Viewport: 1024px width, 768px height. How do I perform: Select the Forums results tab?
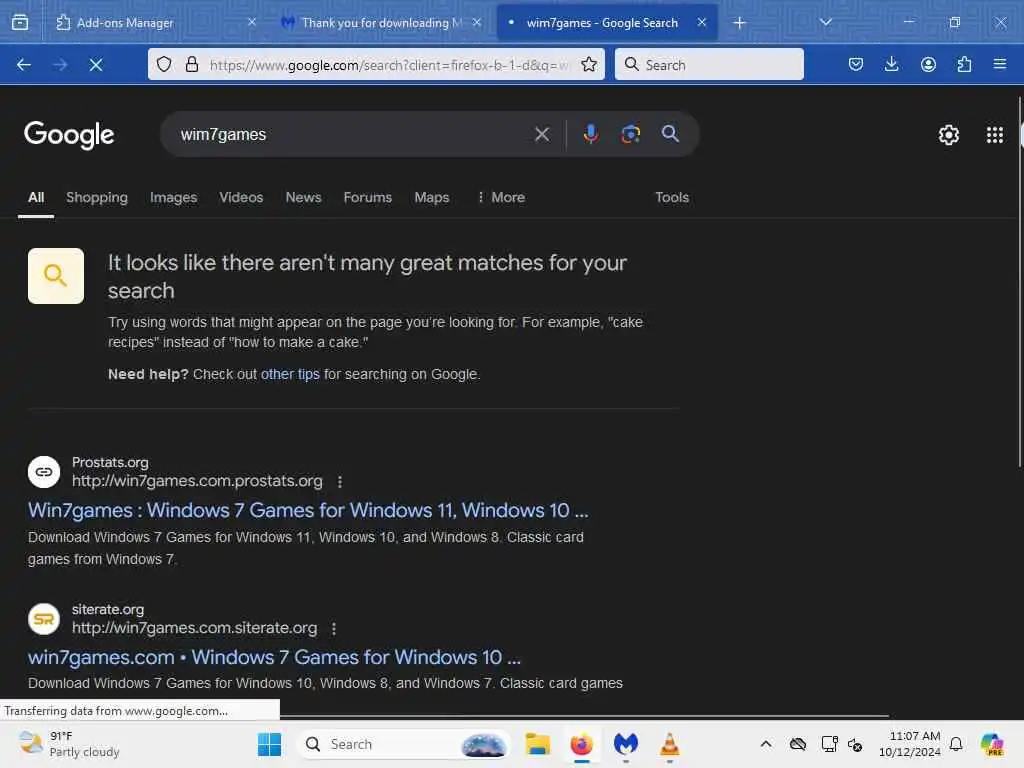368,197
